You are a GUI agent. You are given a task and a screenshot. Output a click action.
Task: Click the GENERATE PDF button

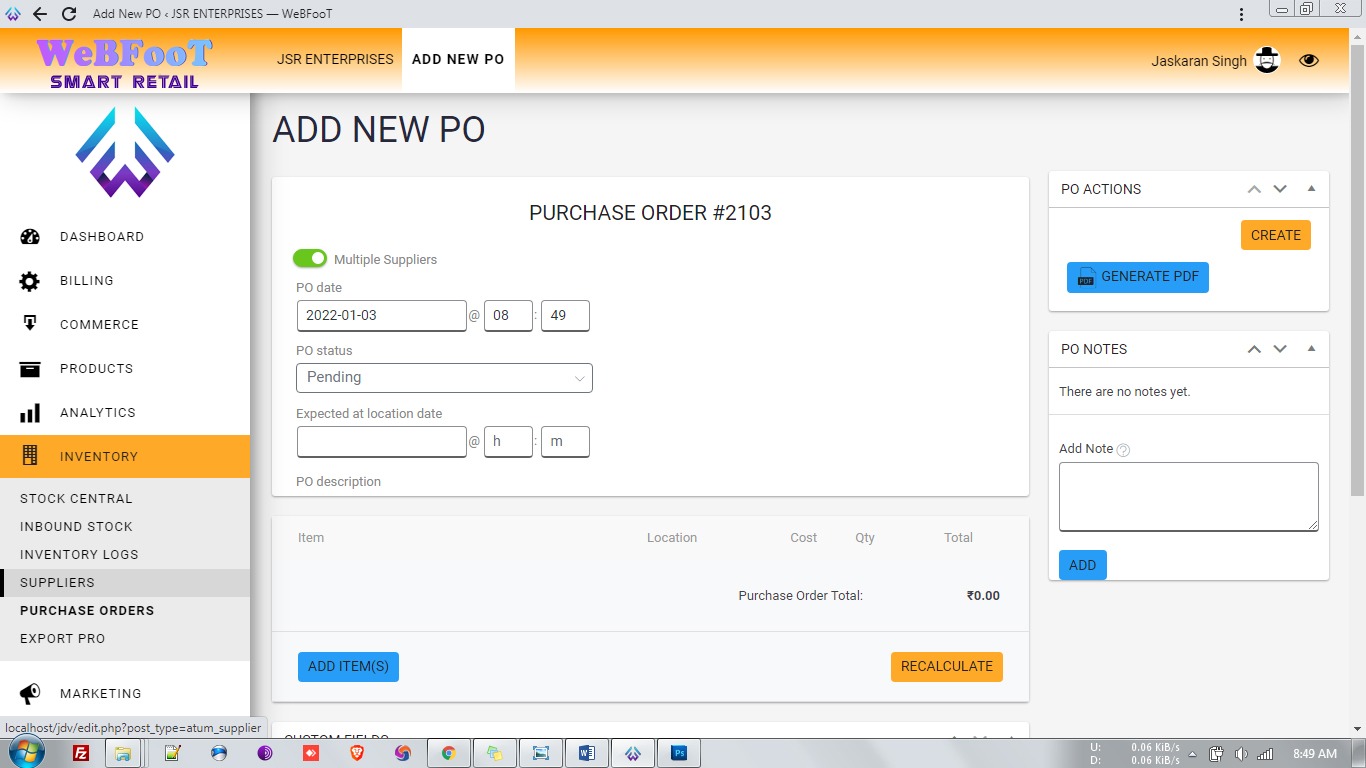[1138, 277]
